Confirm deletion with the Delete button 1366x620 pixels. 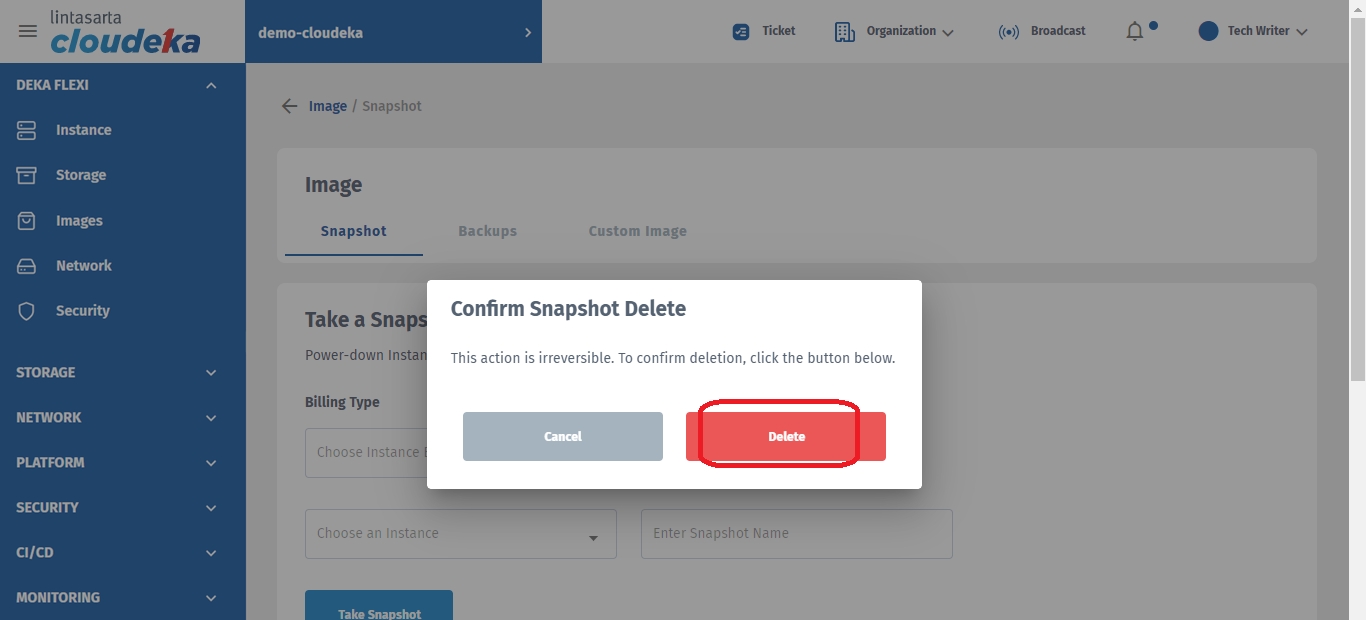tap(786, 437)
